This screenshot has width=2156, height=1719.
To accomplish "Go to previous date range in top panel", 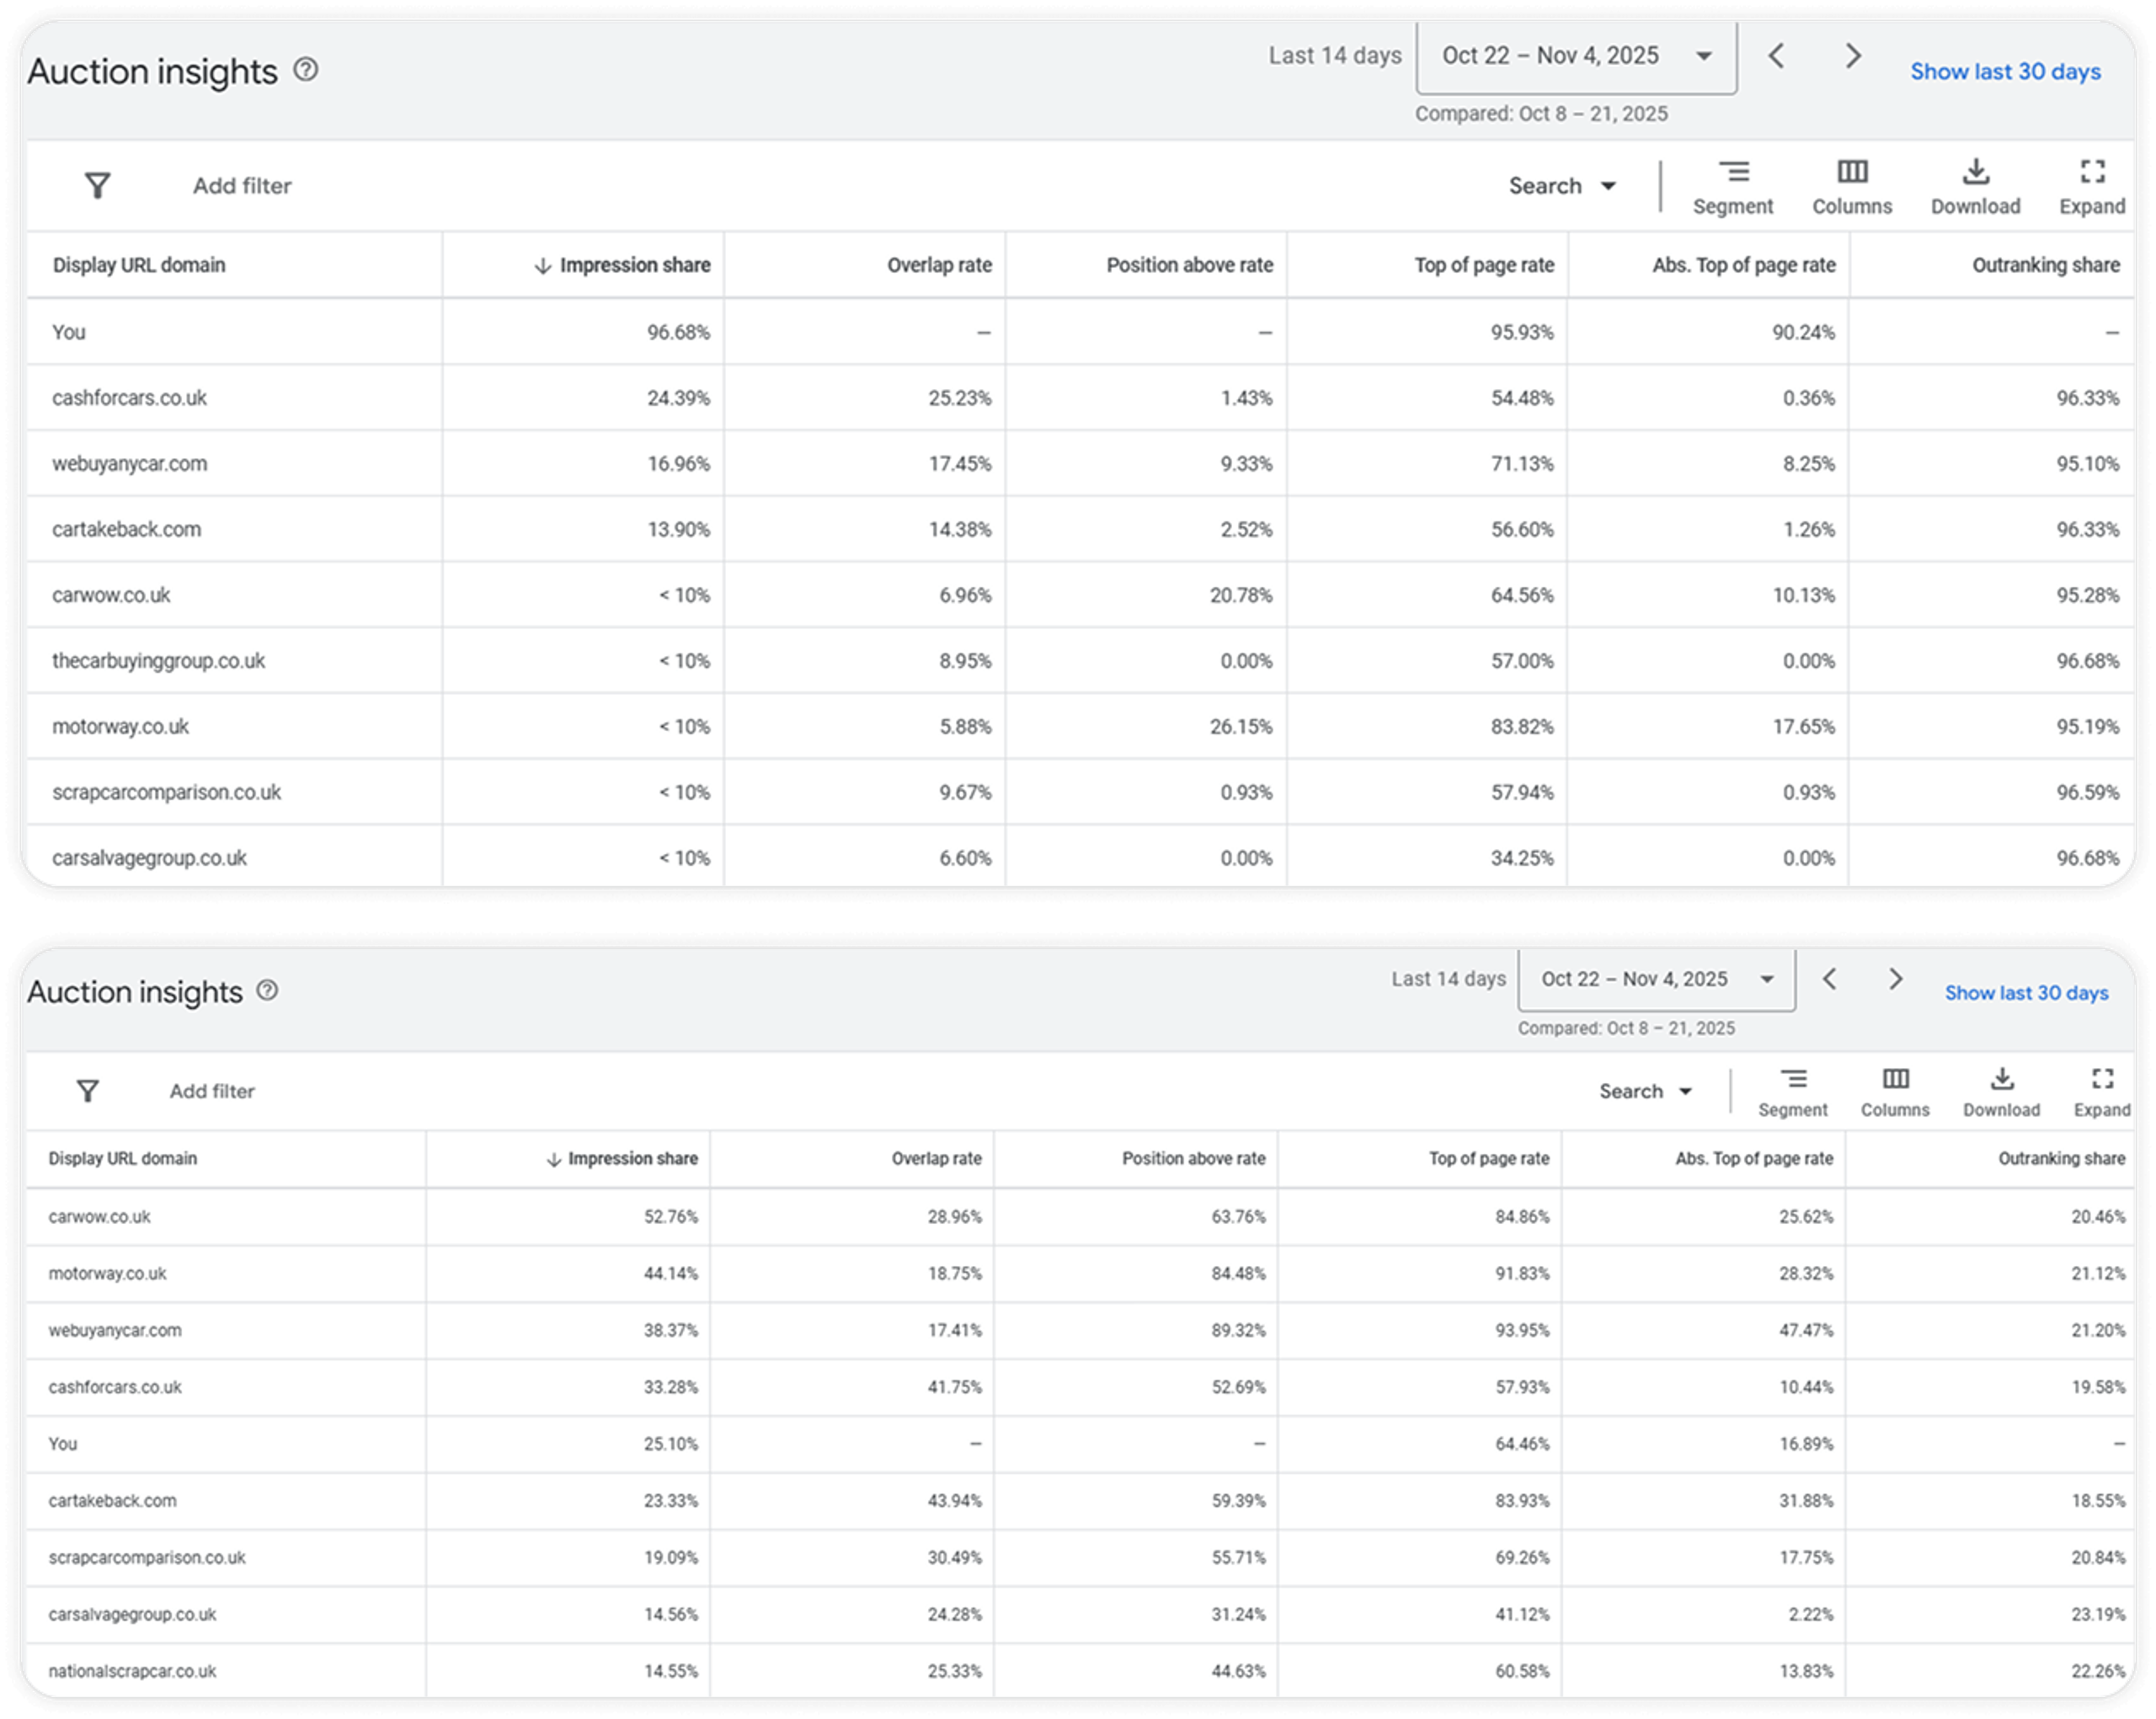I will [1776, 56].
